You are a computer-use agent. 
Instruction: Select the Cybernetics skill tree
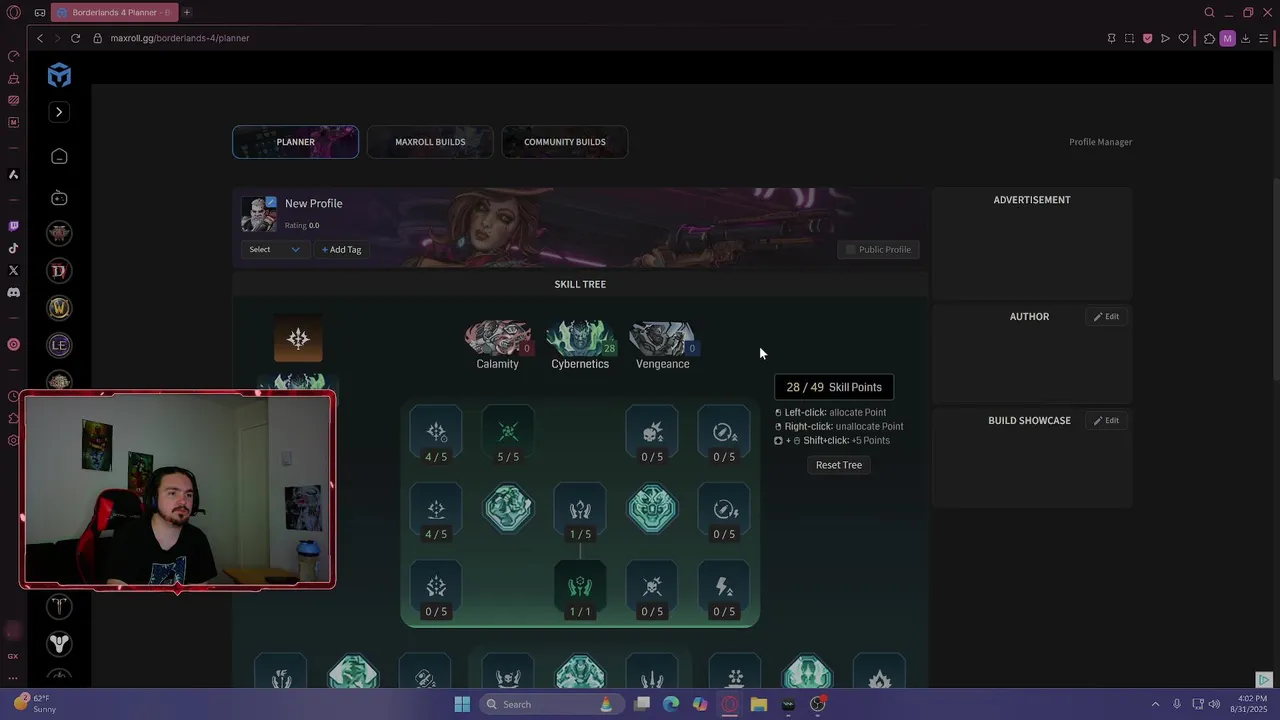tap(580, 346)
